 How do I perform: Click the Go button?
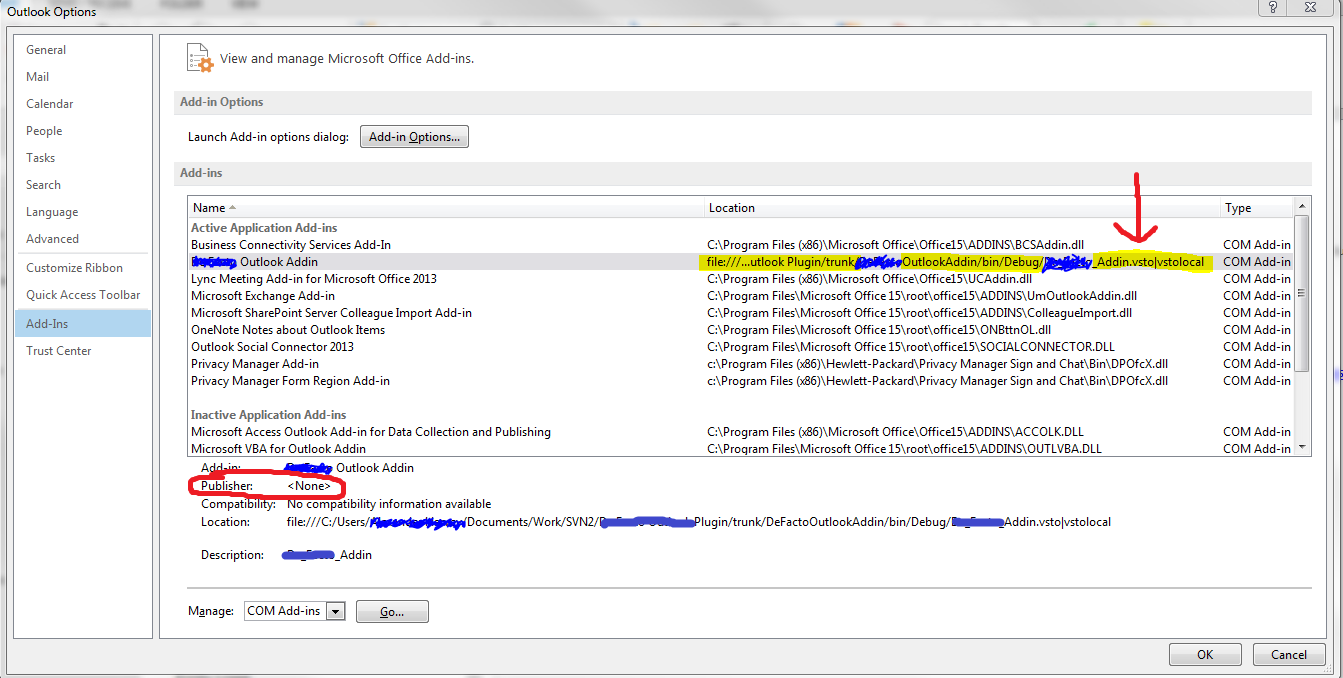tap(392, 611)
